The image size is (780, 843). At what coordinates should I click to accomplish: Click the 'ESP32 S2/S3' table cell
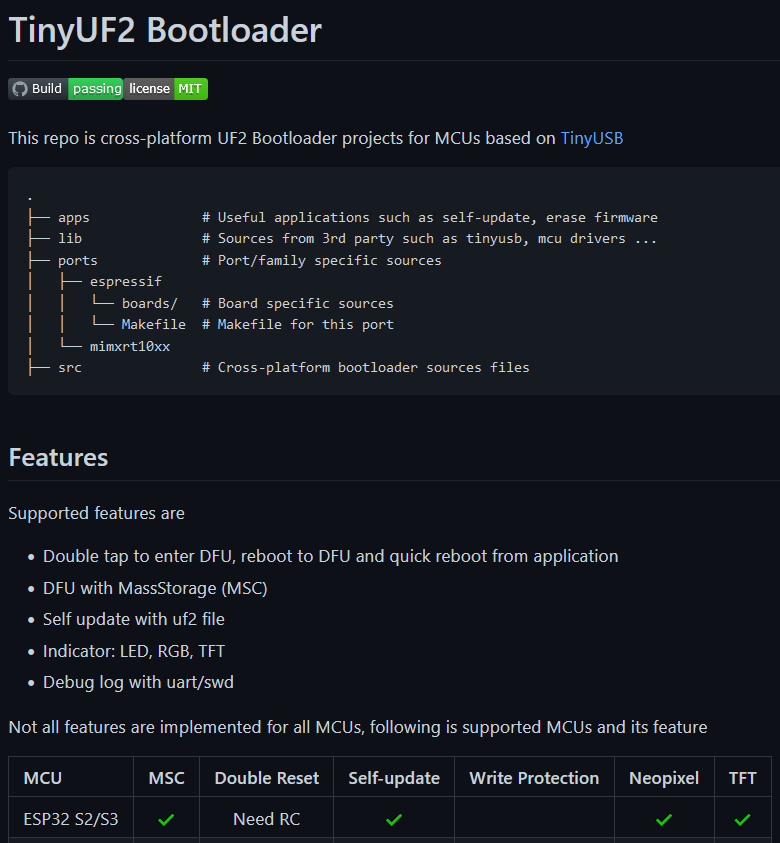[x=70, y=819]
